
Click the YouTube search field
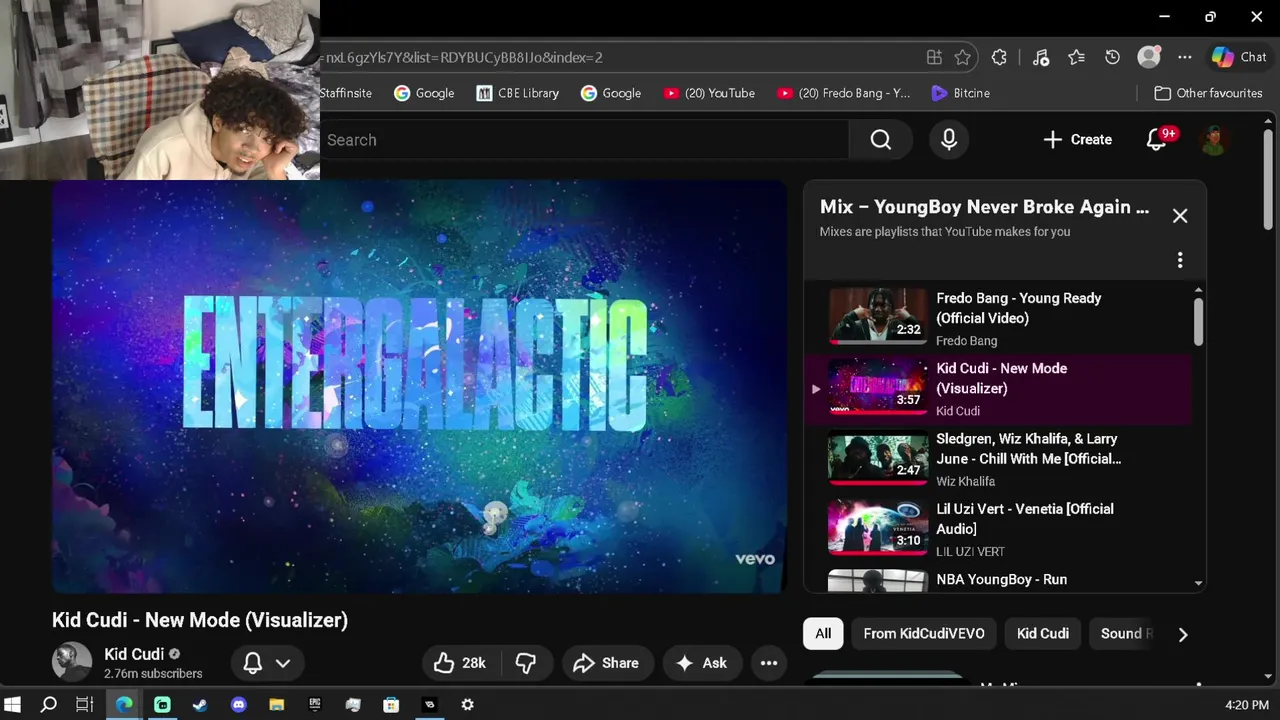585,140
